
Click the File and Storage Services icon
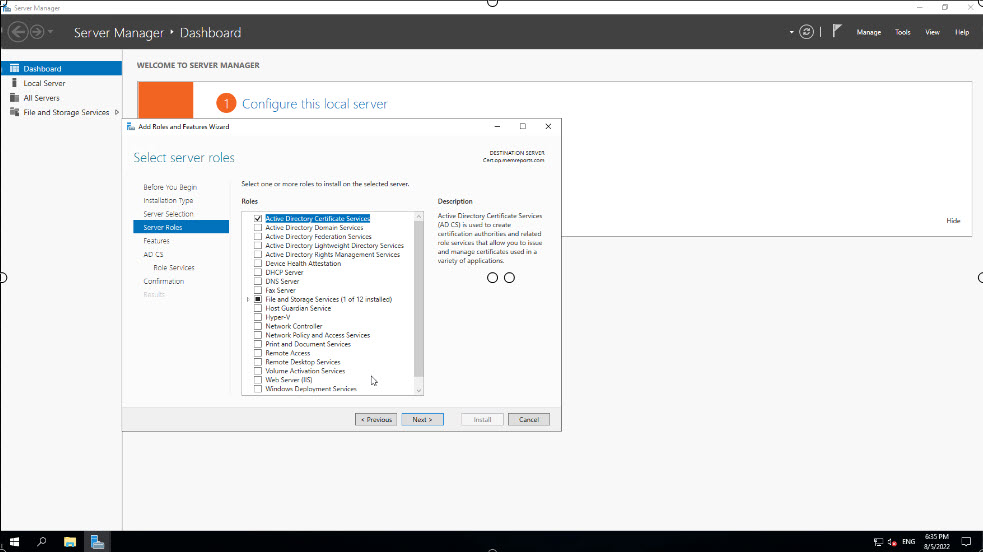pyautogui.click(x=14, y=112)
